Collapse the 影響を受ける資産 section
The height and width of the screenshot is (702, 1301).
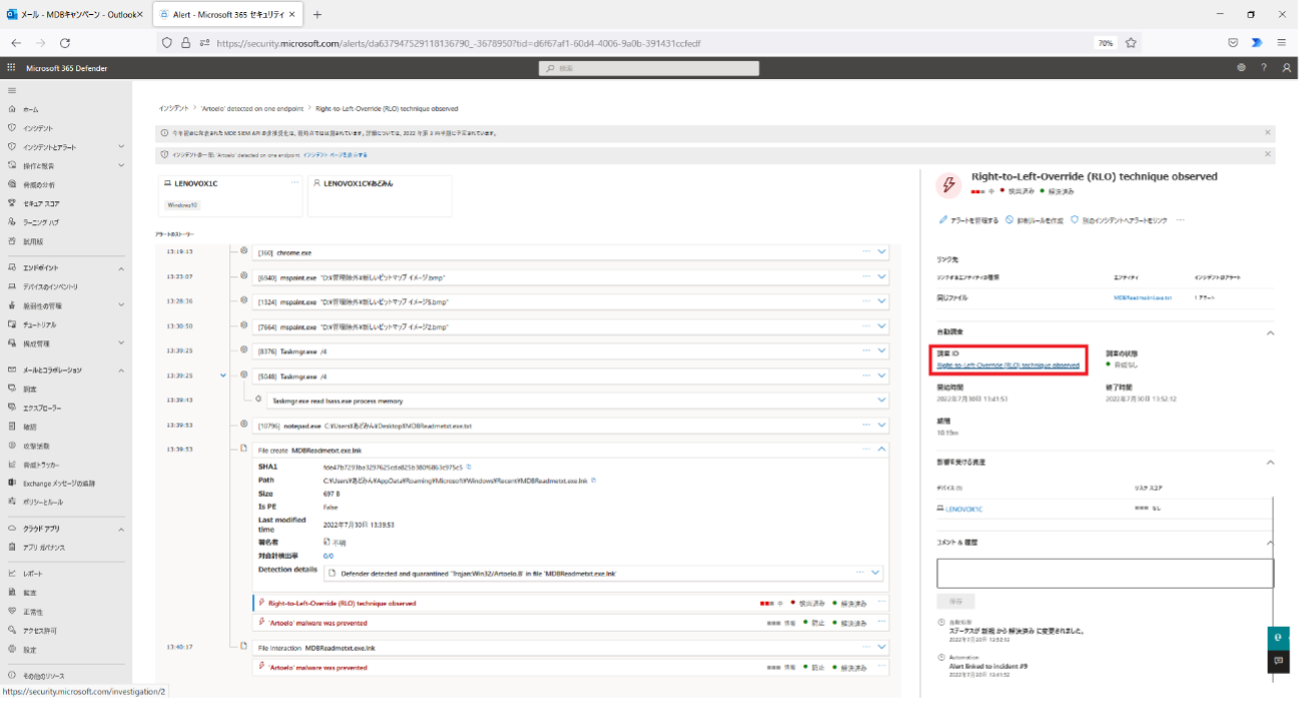1270,463
